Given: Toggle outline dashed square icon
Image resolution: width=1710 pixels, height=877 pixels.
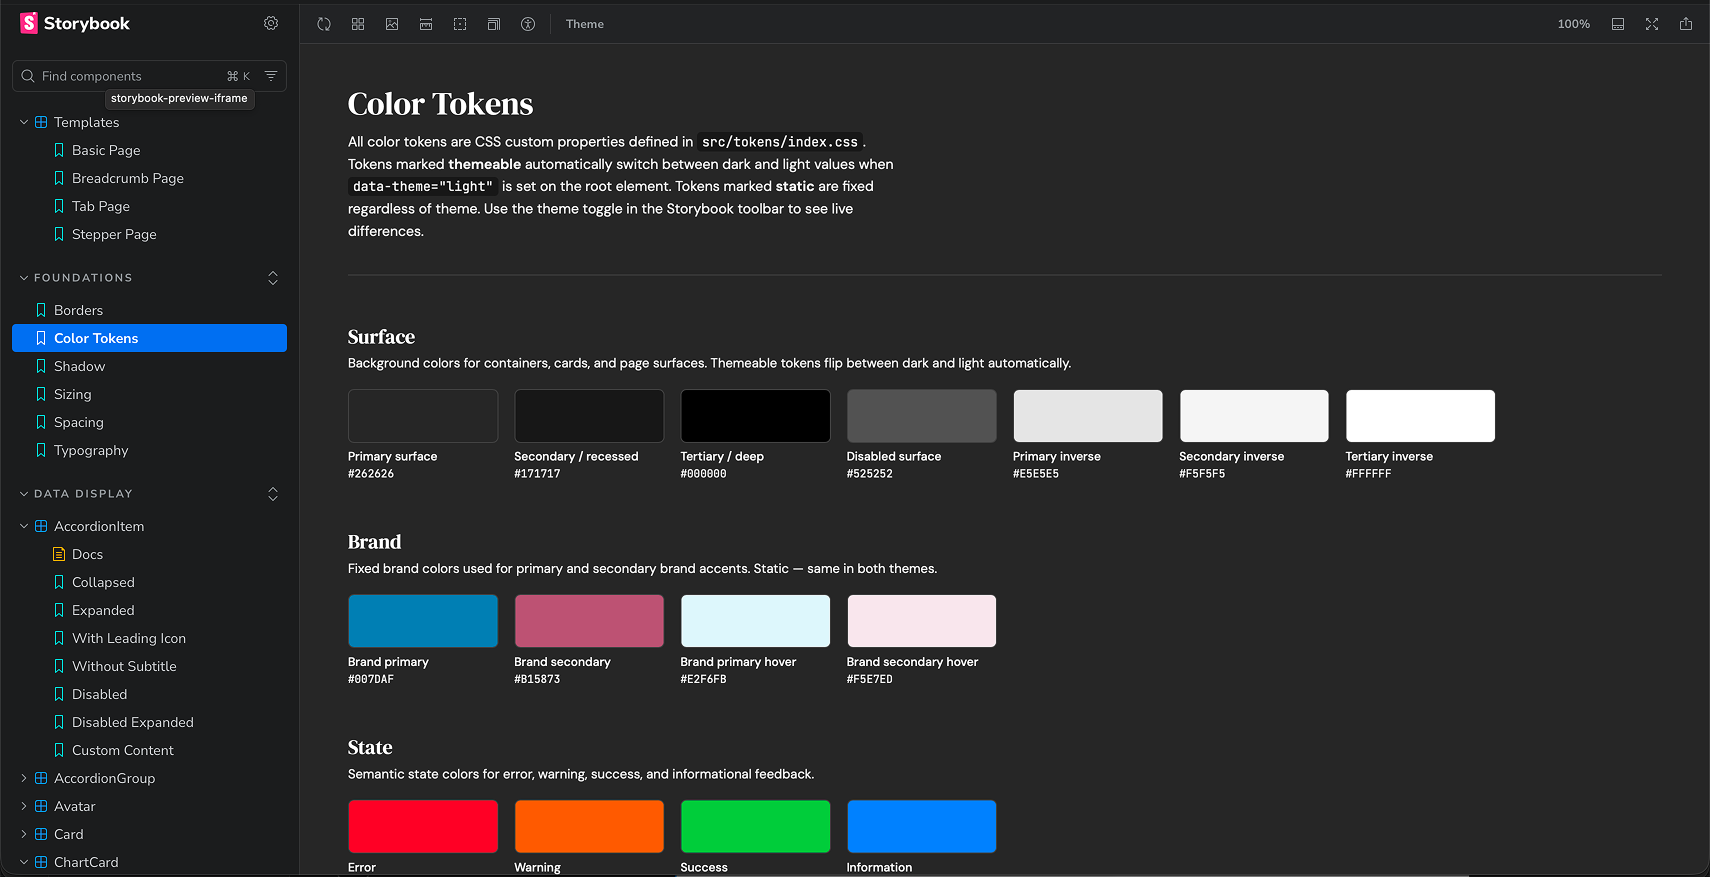Looking at the screenshot, I should tap(460, 24).
